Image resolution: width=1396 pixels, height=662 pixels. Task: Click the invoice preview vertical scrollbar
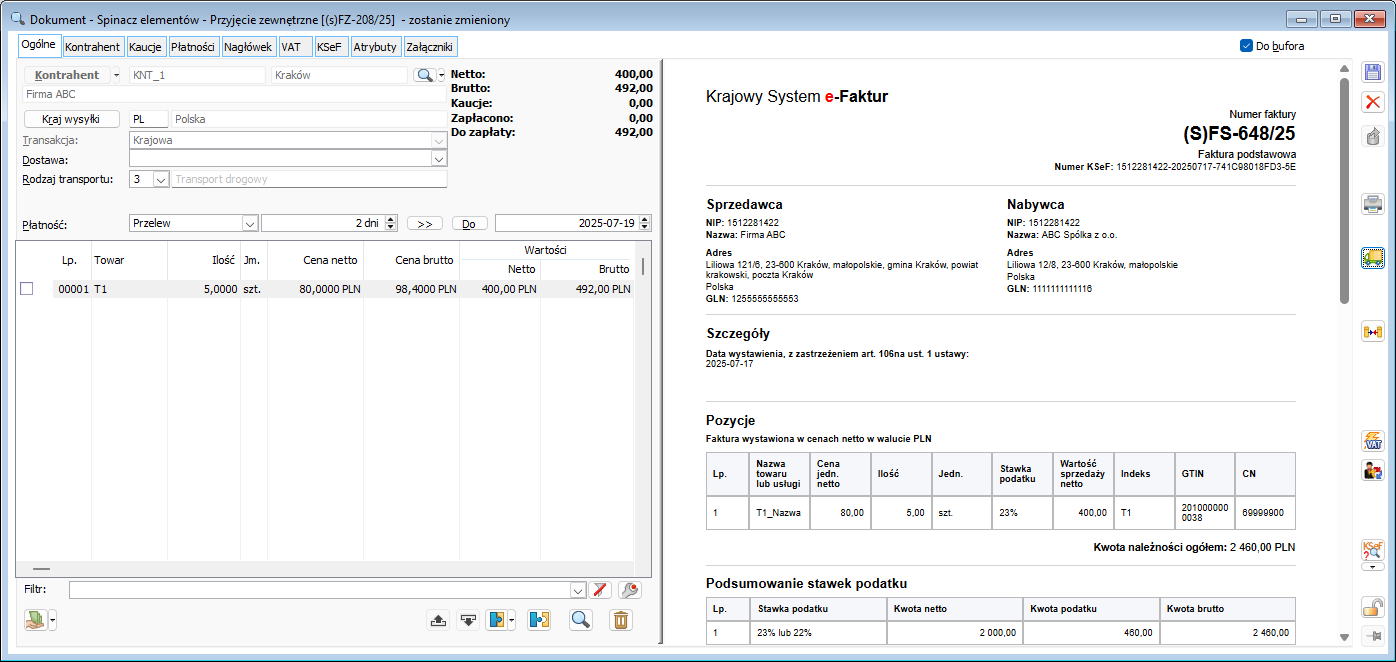point(1345,188)
